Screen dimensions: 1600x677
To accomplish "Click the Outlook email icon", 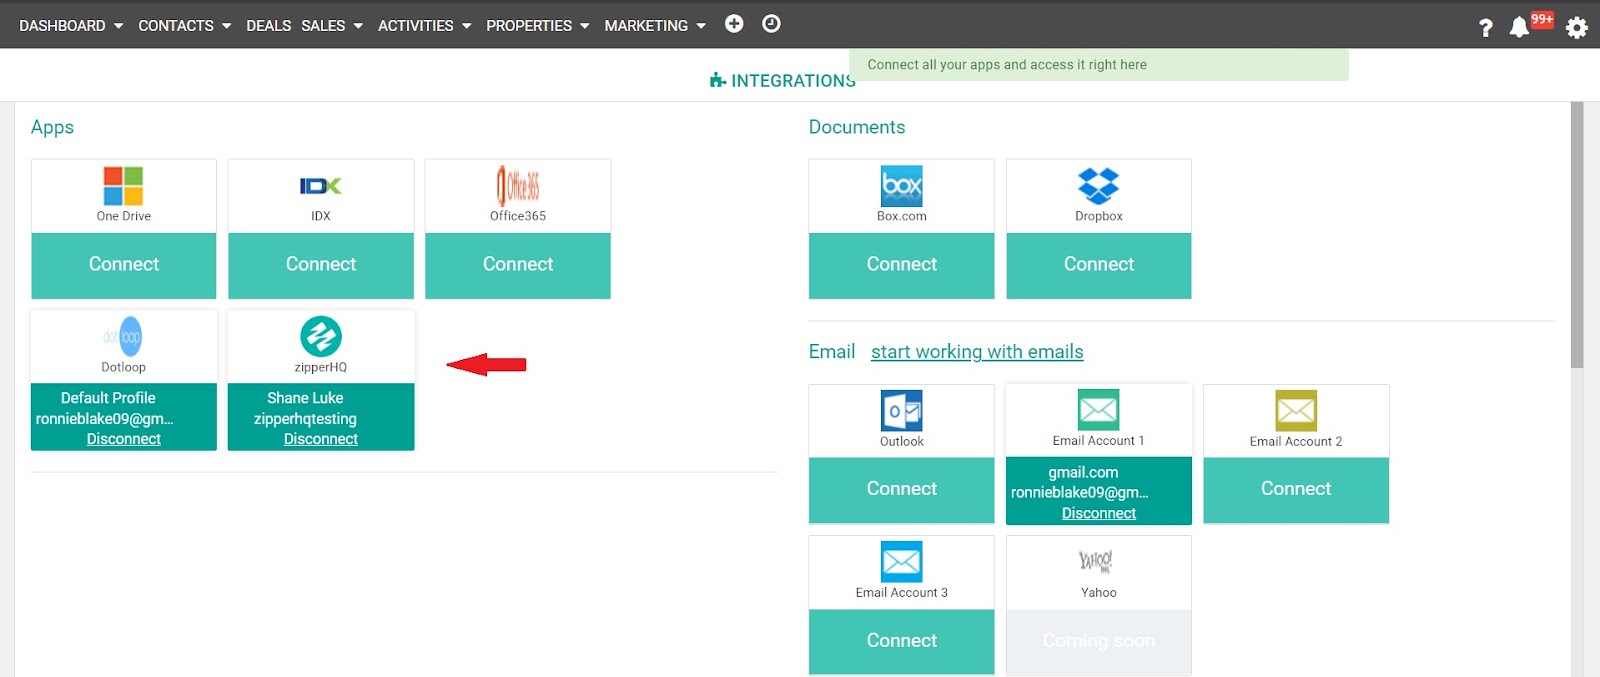I will pyautogui.click(x=901, y=411).
